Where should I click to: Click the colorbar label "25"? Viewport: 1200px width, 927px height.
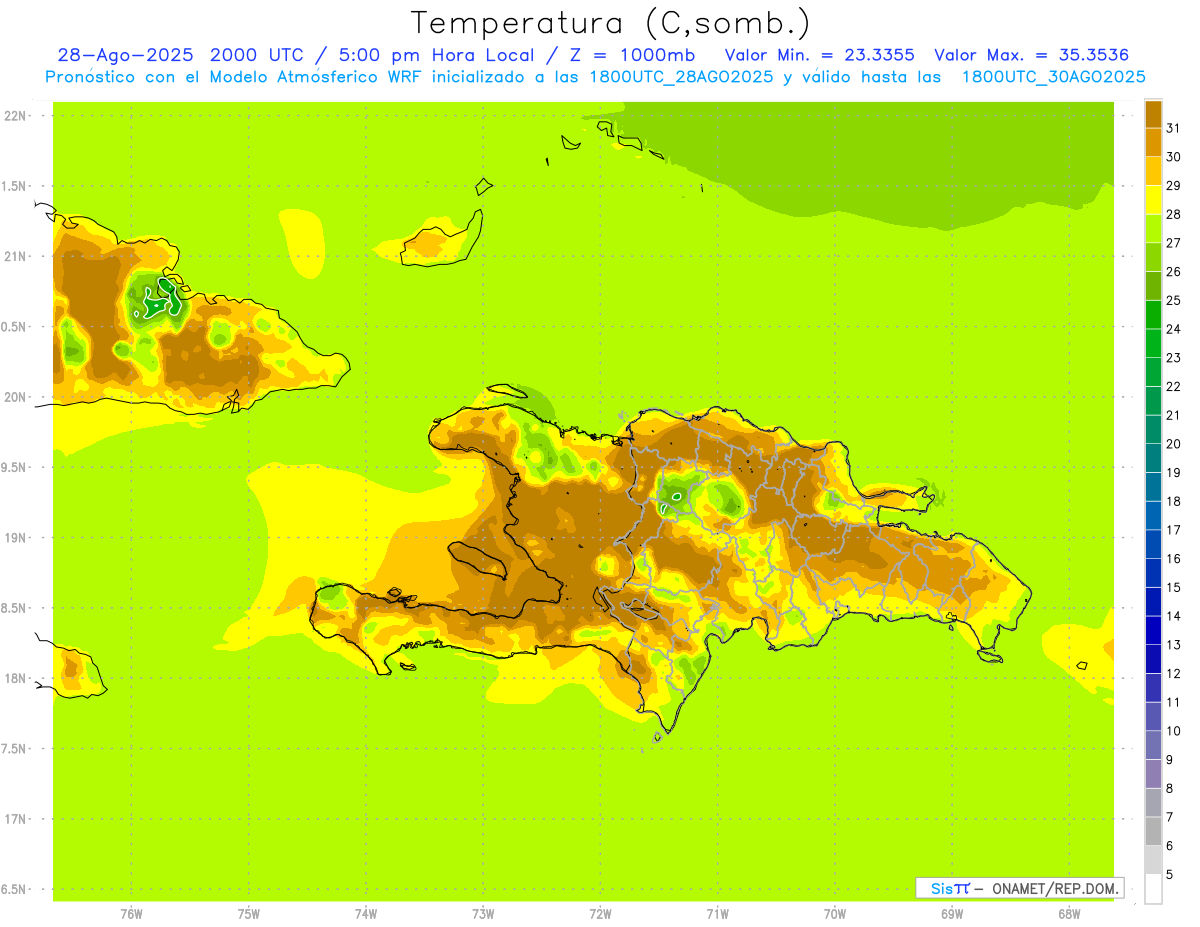pyautogui.click(x=1173, y=300)
